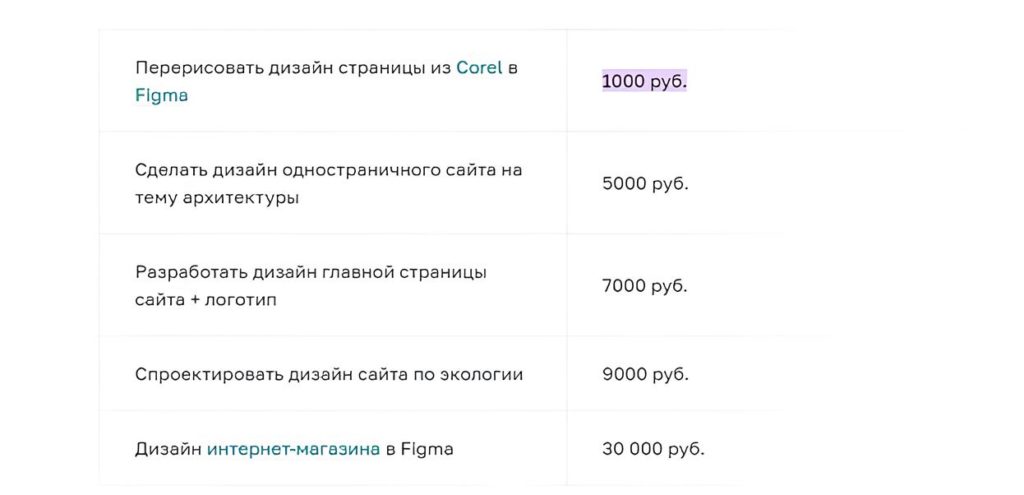
Task: Click the word Дизайн starting the last row
Action: pos(167,449)
